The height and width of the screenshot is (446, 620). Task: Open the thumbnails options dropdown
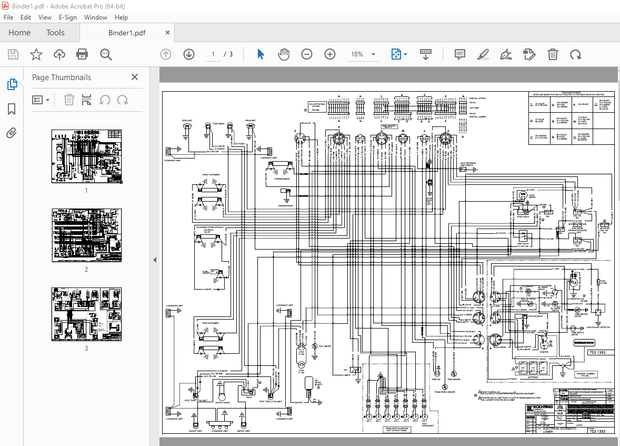pos(41,100)
